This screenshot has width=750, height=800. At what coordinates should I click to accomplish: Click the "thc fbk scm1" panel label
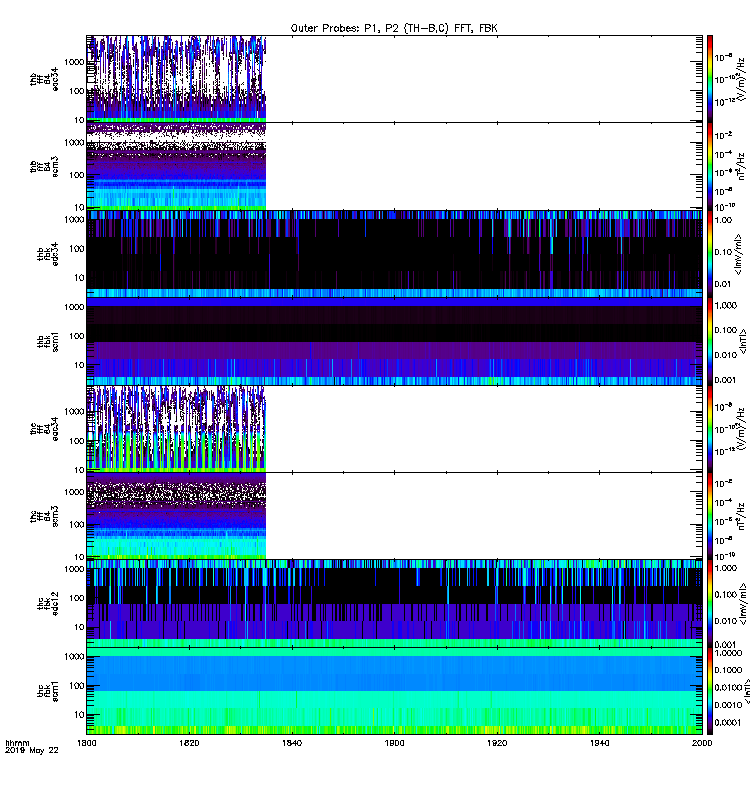[x=47, y=691]
